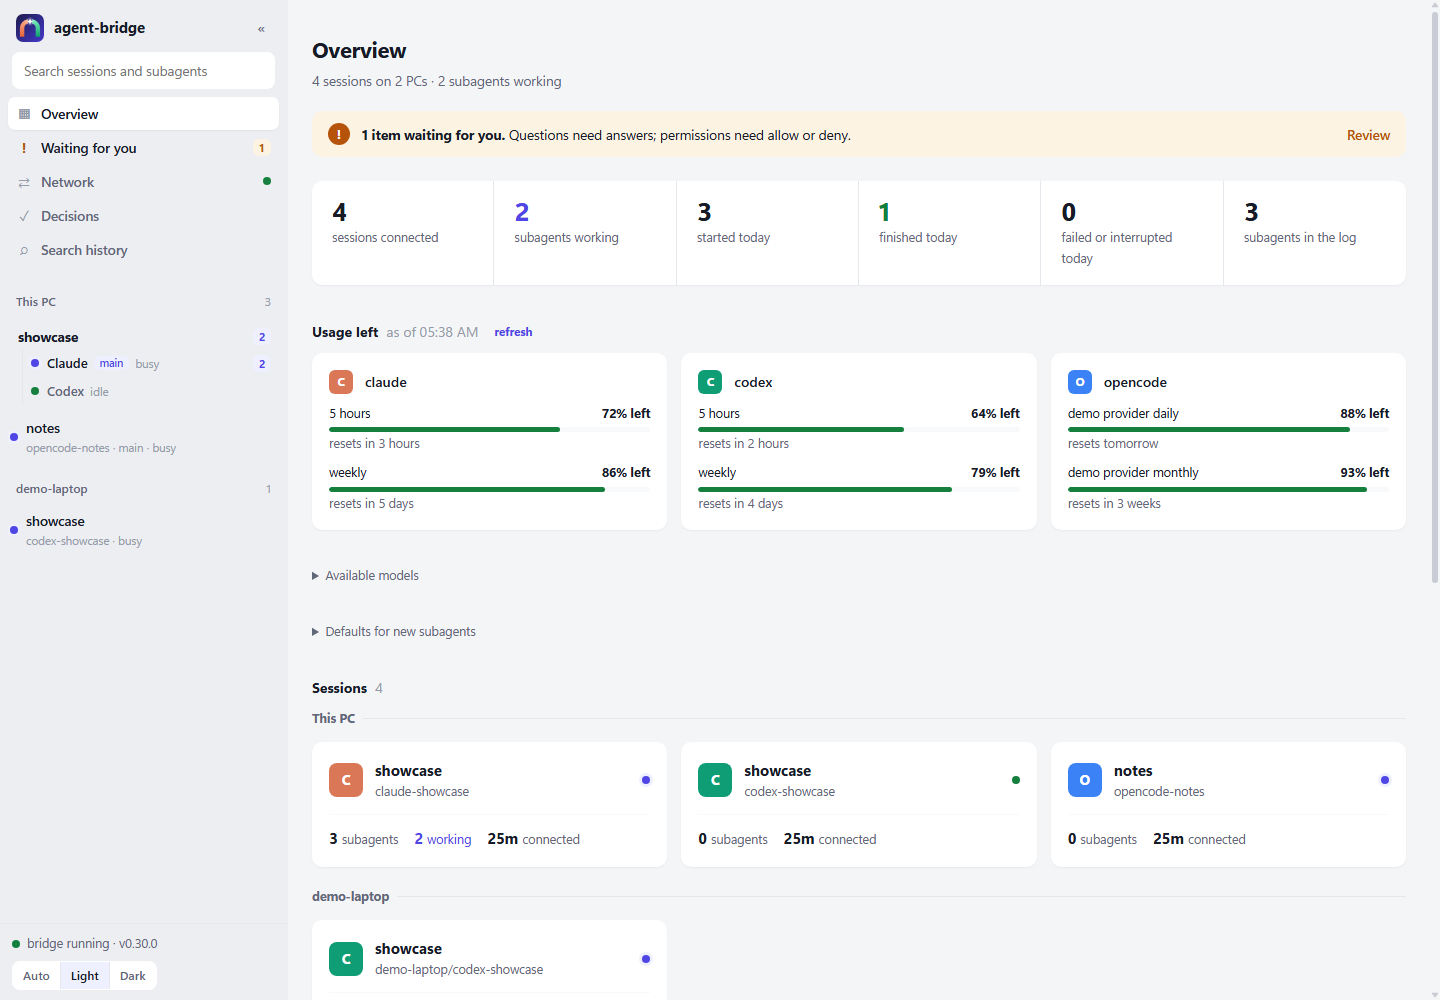Focus the Search sessions and subagents field

(143, 71)
